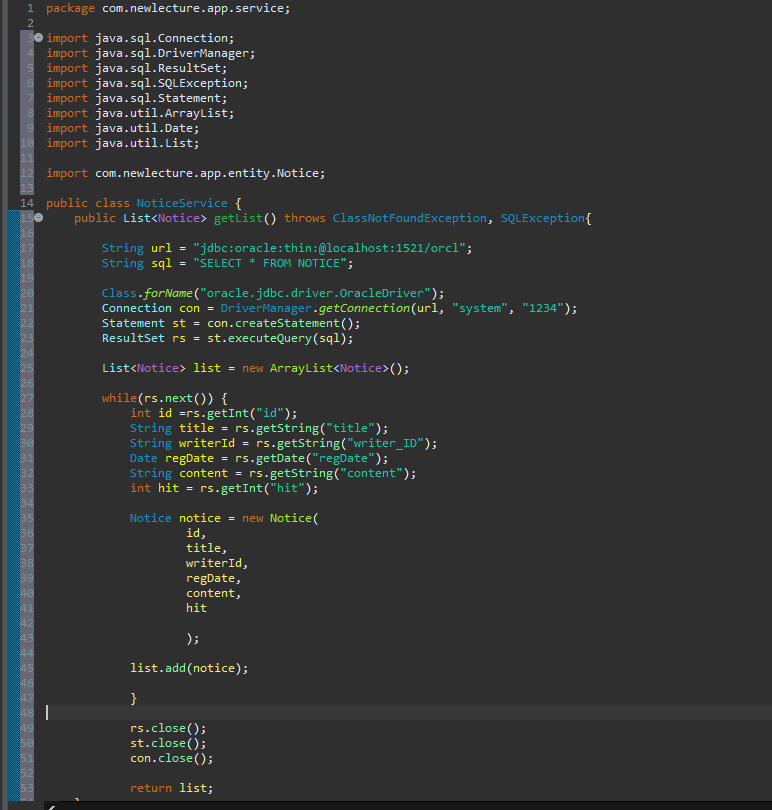Click the getList method name
The width and height of the screenshot is (772, 810).
point(238,219)
